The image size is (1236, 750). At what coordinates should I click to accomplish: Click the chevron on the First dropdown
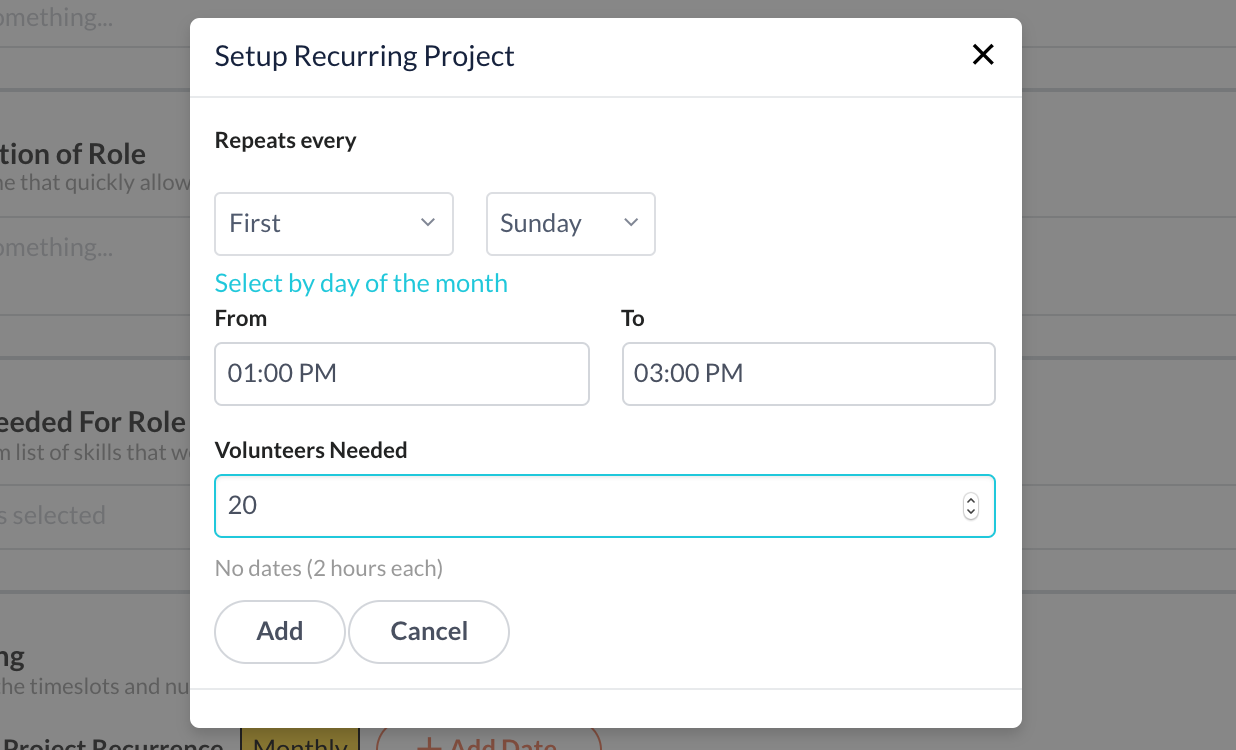click(428, 223)
